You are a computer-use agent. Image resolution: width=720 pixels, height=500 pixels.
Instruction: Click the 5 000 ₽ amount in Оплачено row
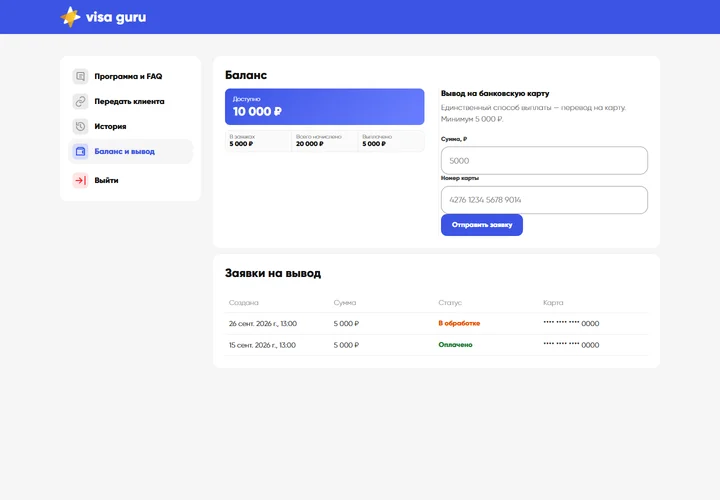(x=346, y=345)
